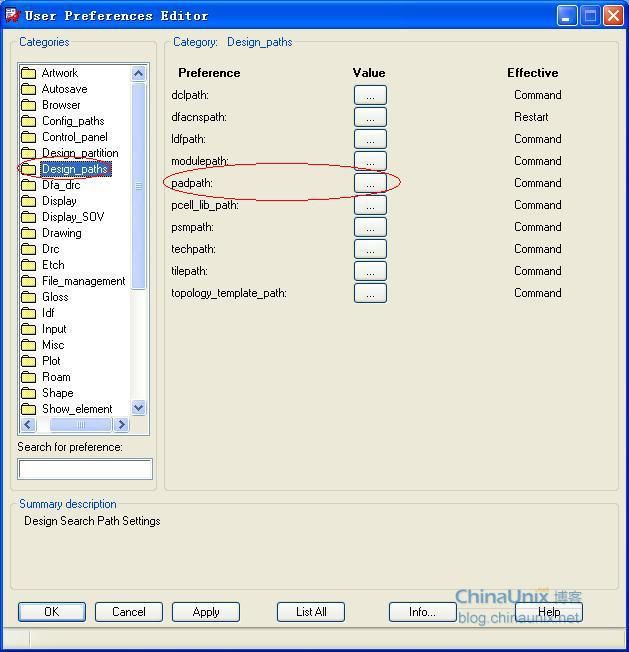629x652 pixels.
Task: Click the User Preferences Editor title icon
Action: point(12,15)
